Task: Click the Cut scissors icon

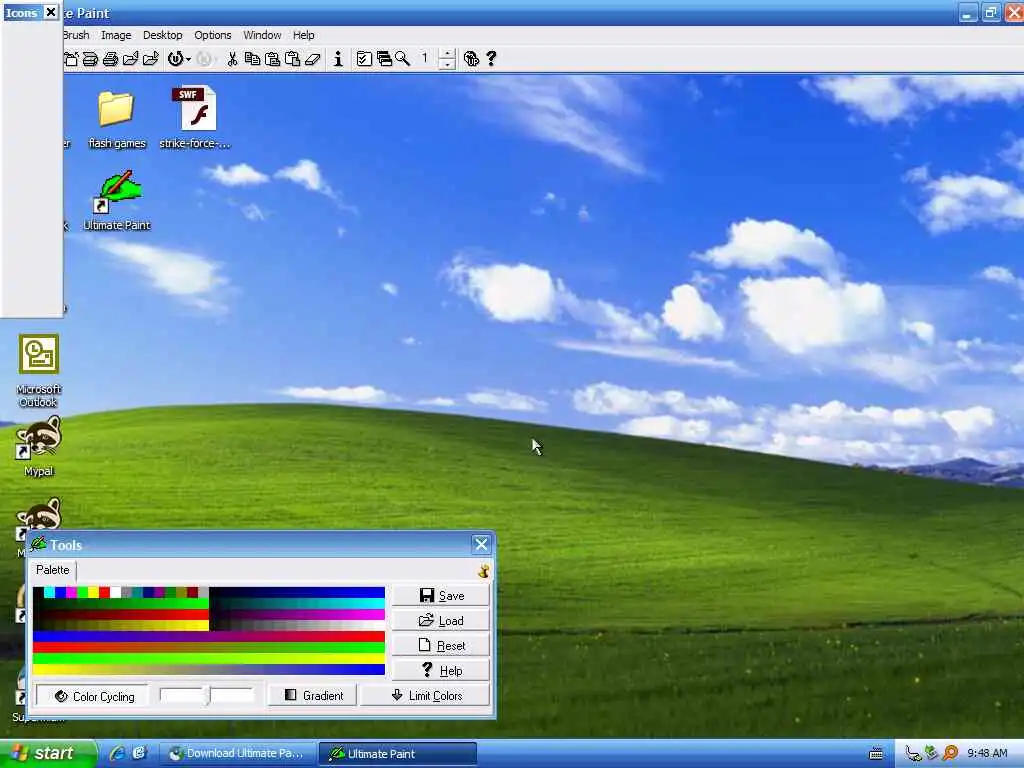Action: tap(232, 59)
